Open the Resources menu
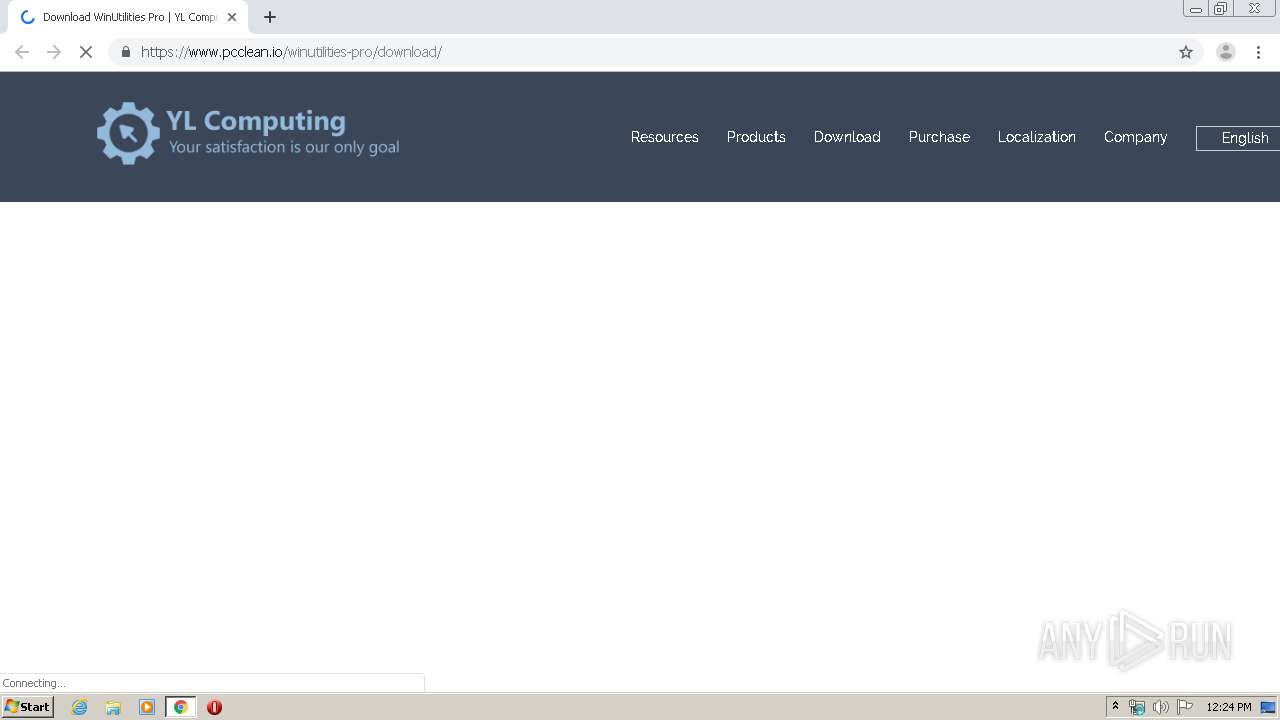 click(665, 137)
